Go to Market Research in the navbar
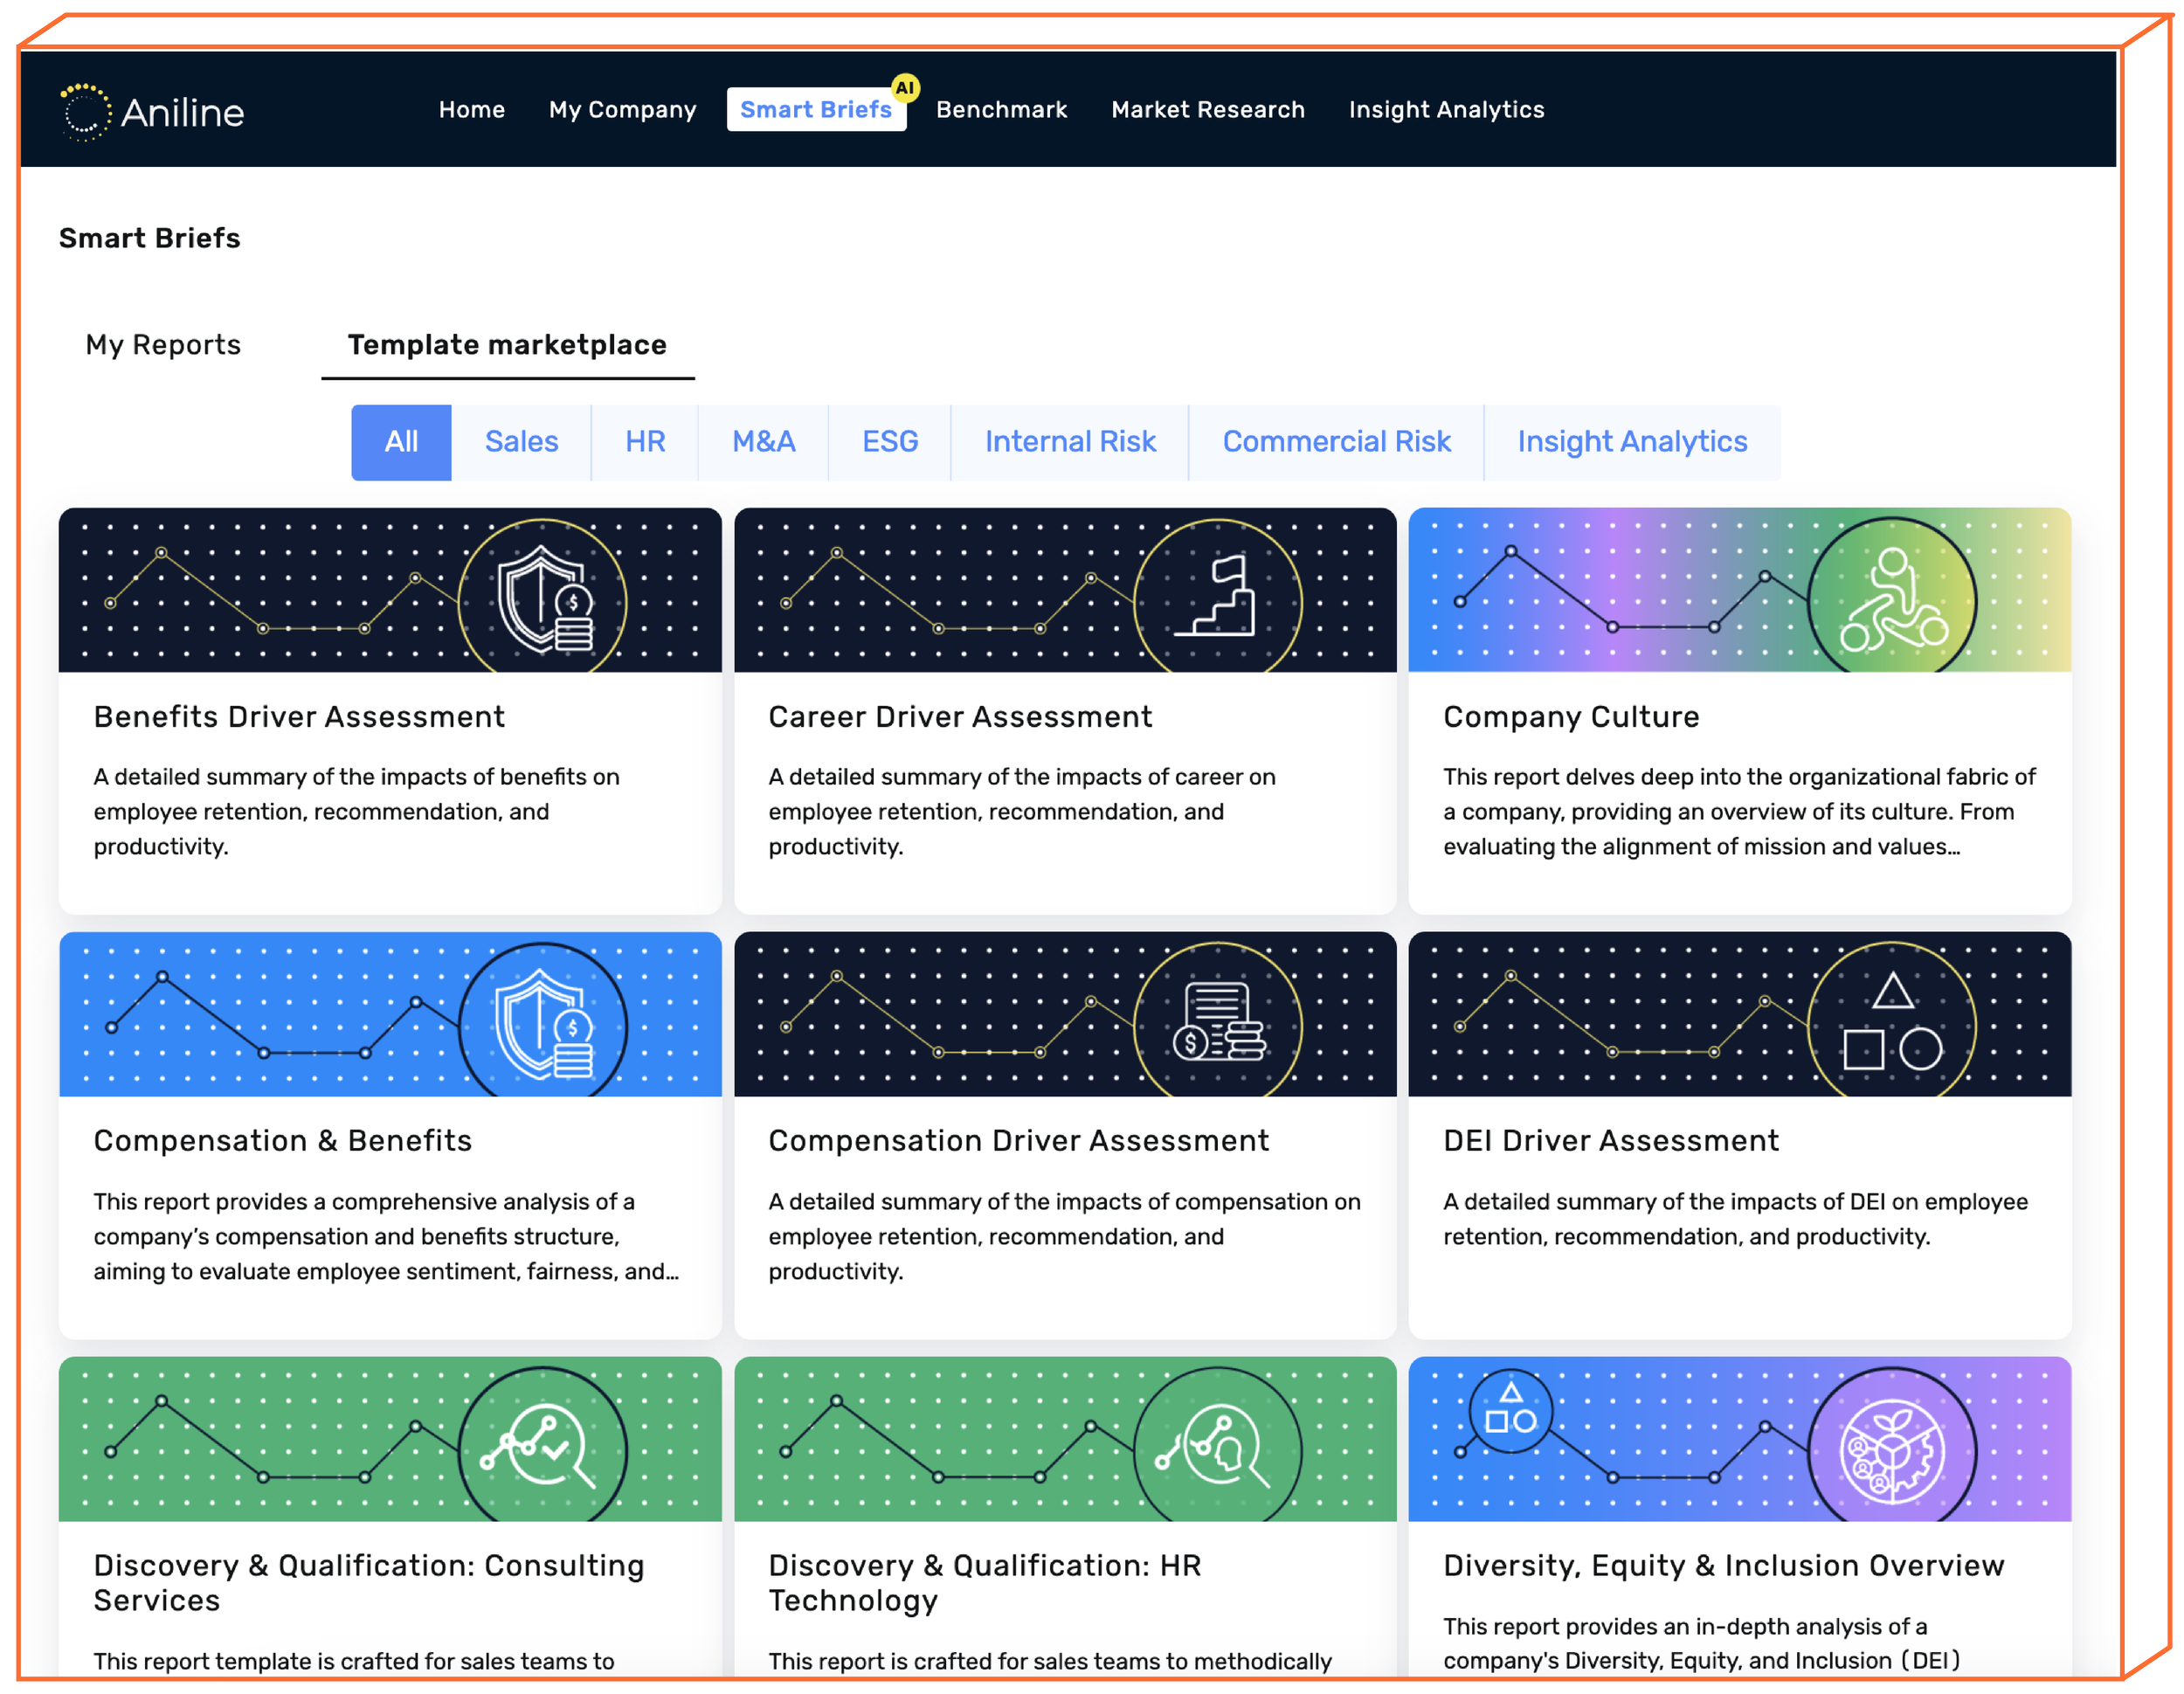2184x1694 pixels. (1207, 110)
